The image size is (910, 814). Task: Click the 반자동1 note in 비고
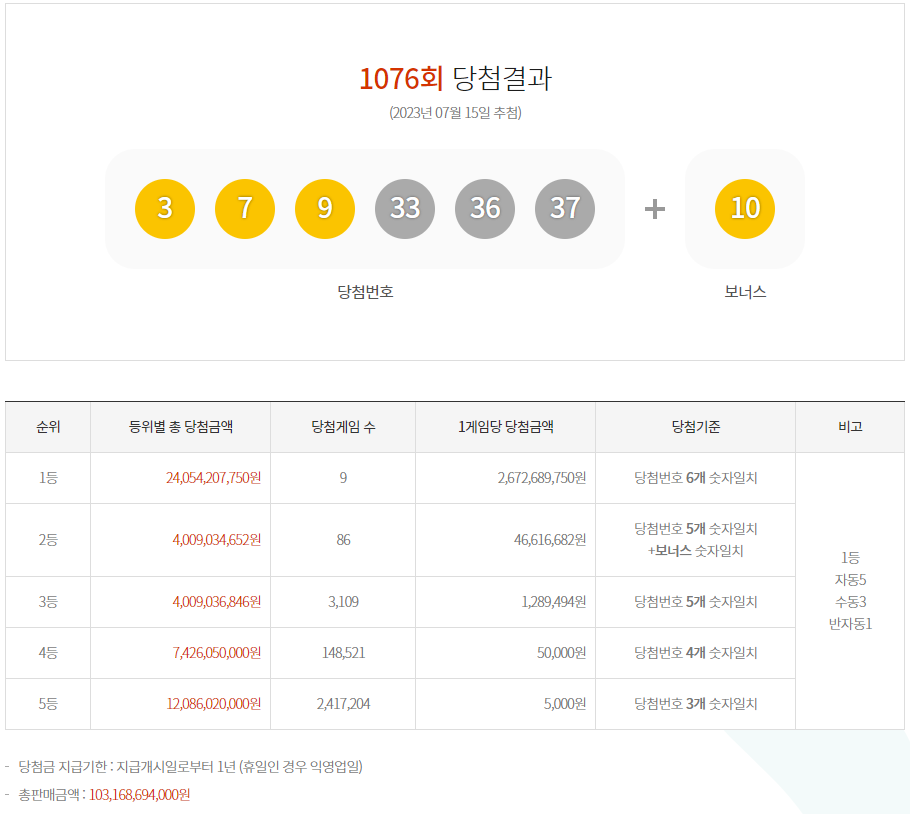pos(850,624)
